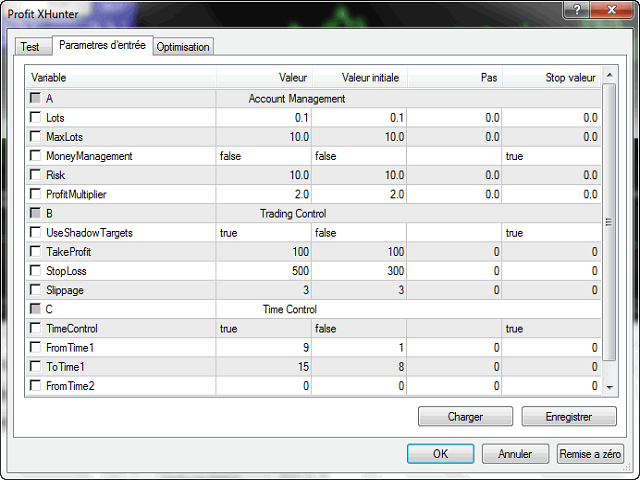The width and height of the screenshot is (640, 480).
Task: Select the Risk Stop valeur cell
Action: (551, 175)
